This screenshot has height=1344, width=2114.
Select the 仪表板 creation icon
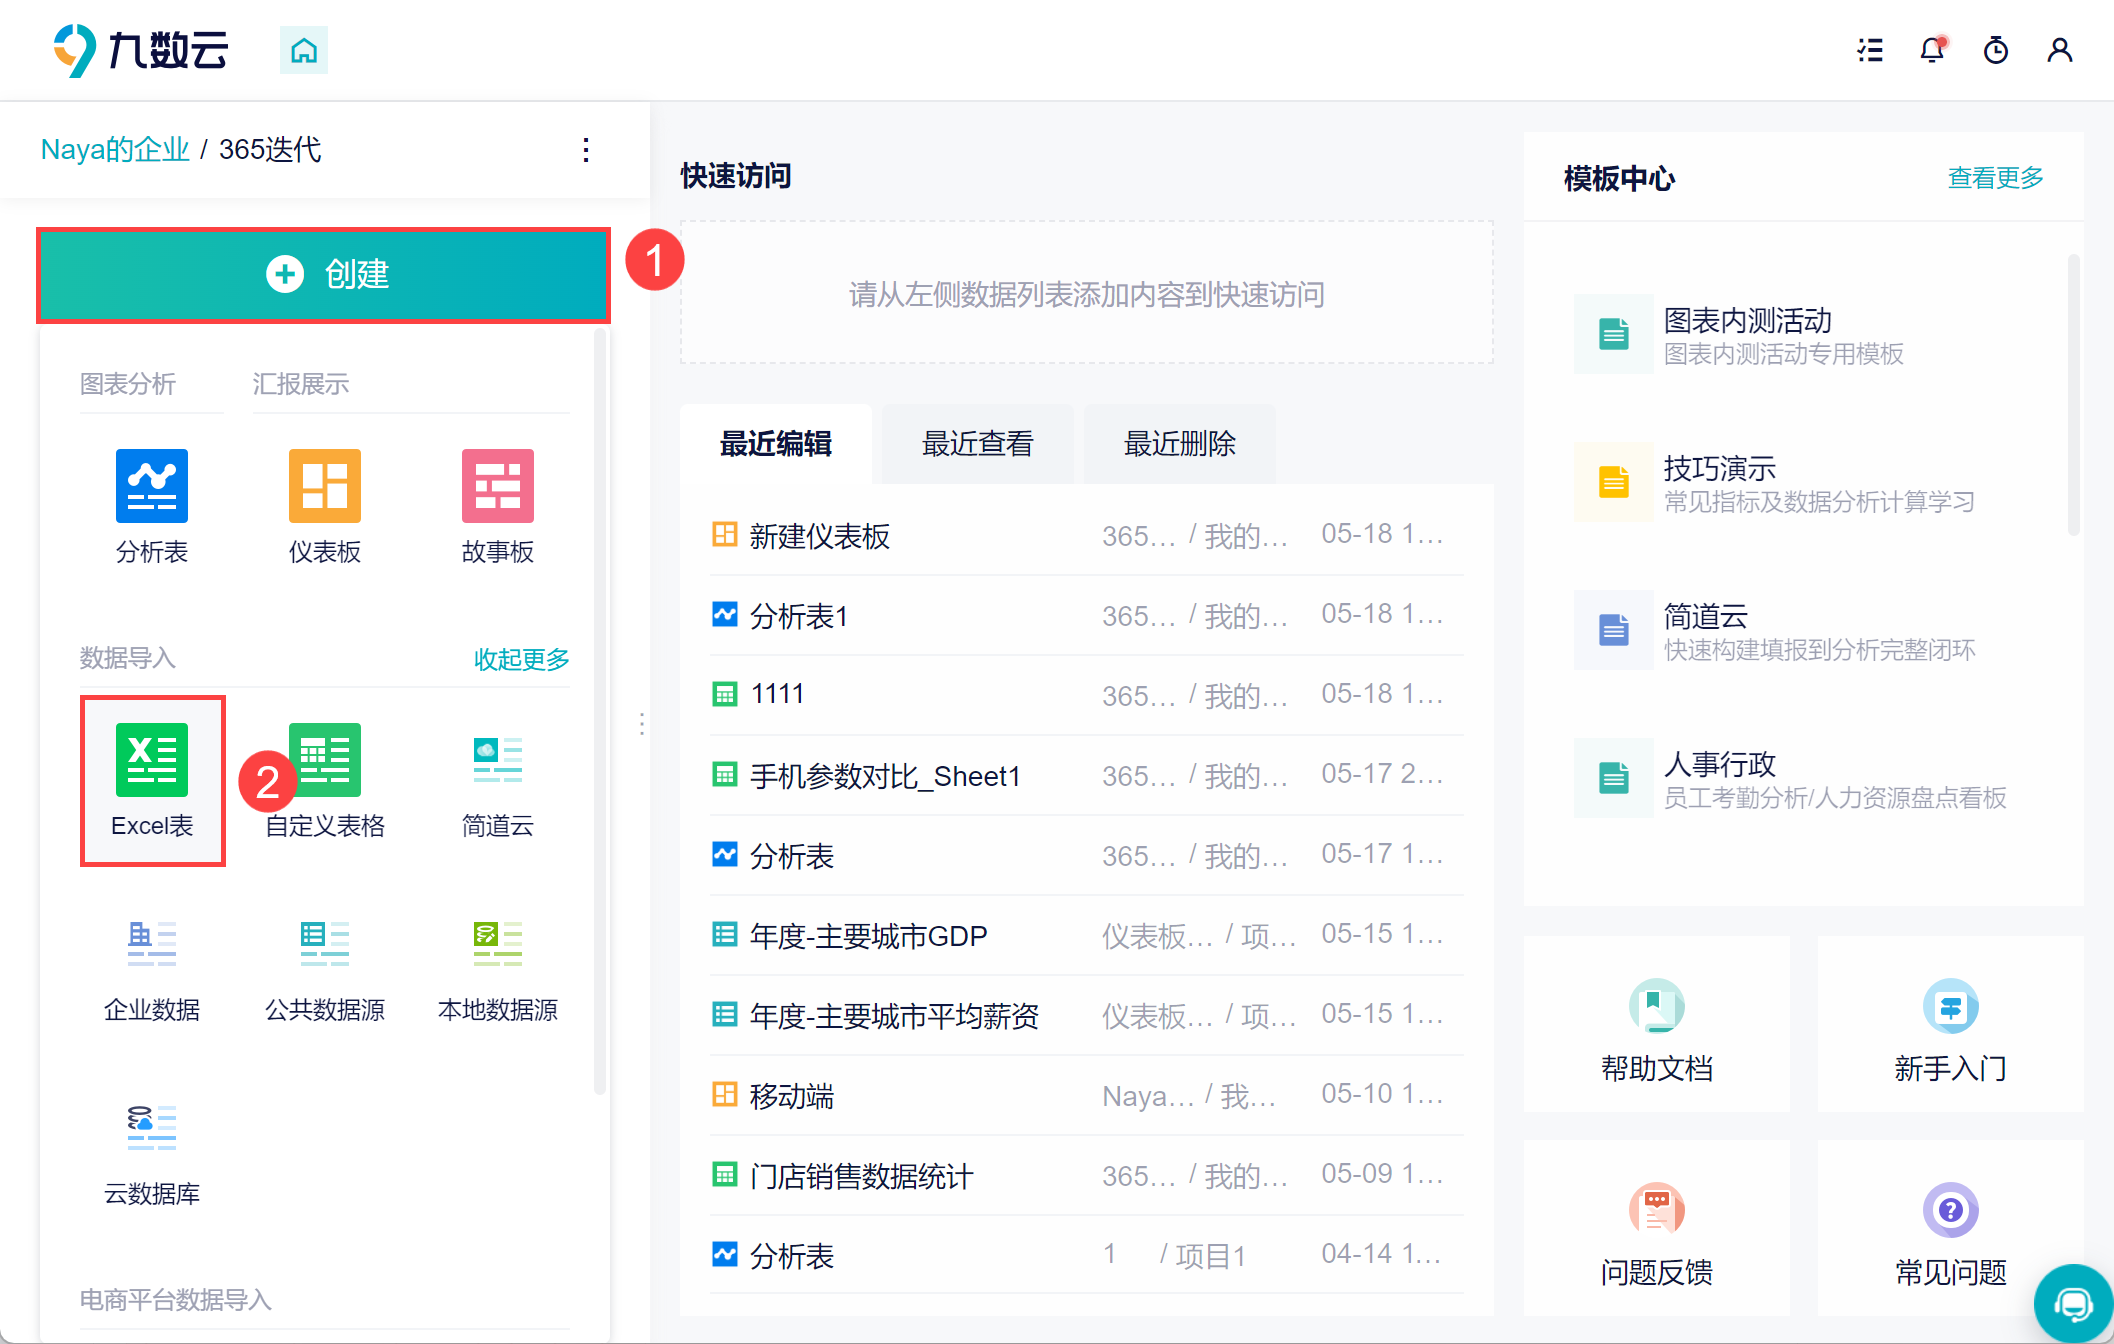tap(325, 486)
